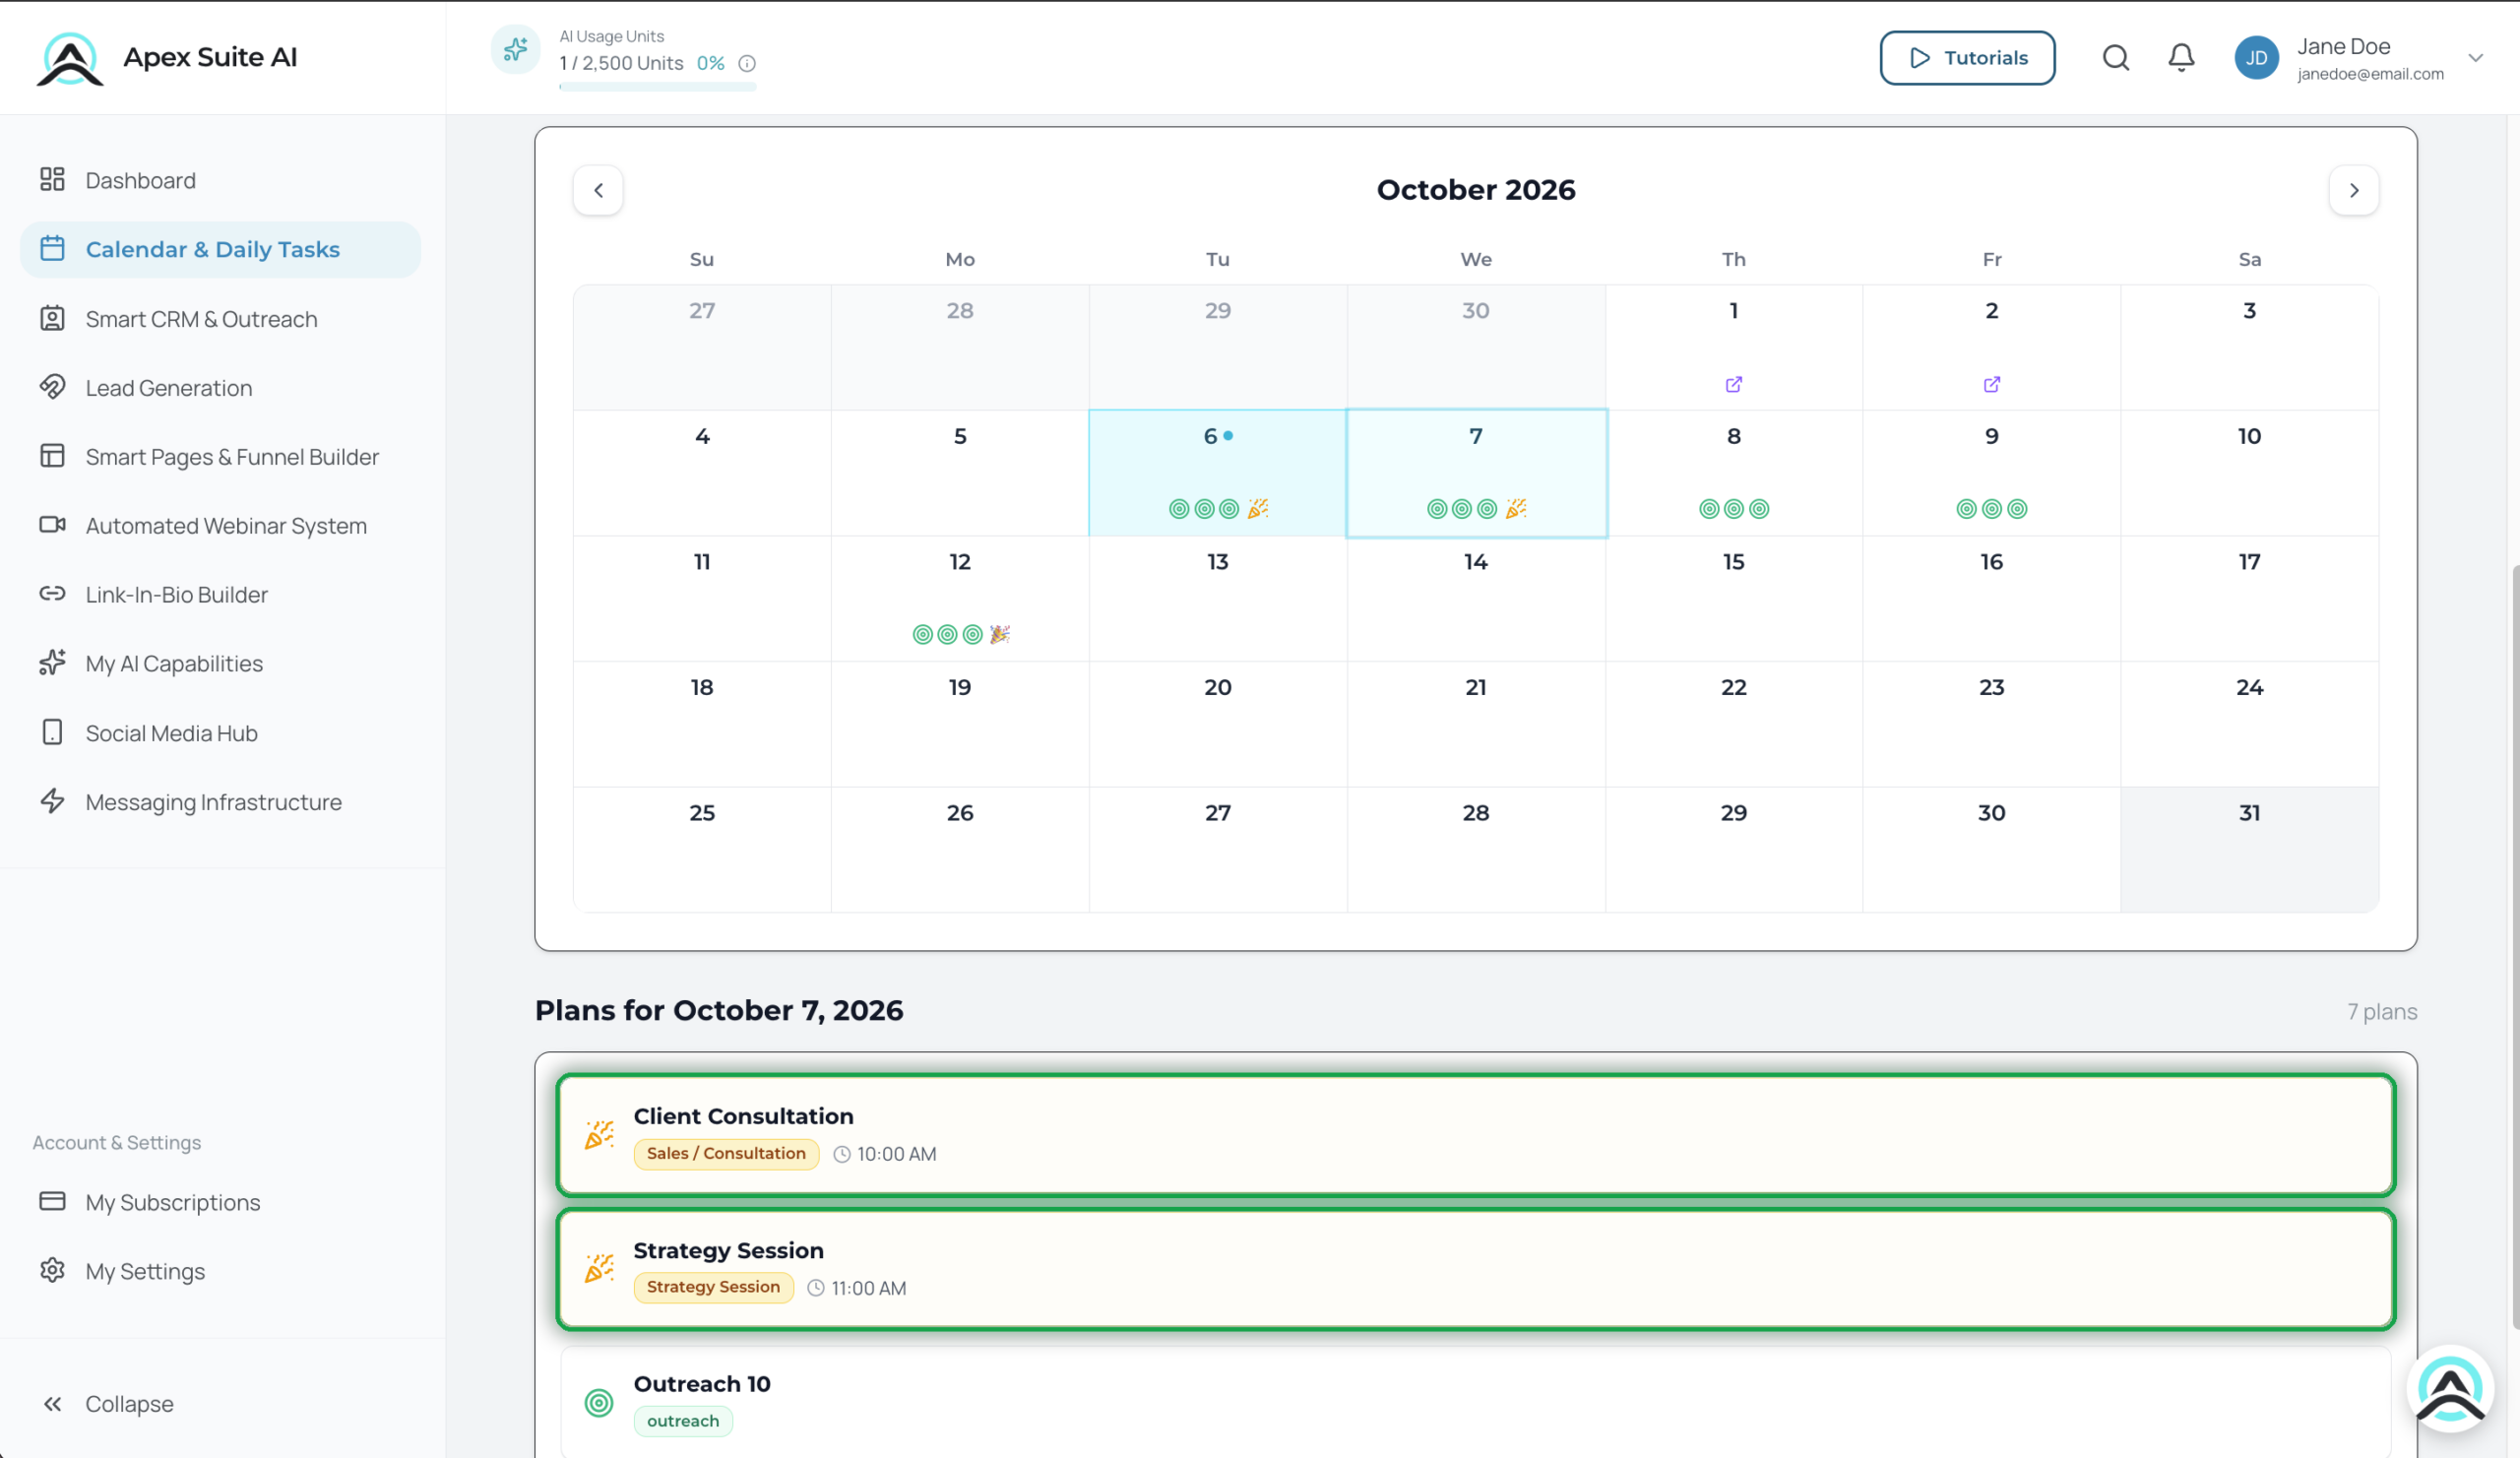The width and height of the screenshot is (2520, 1458).
Task: Click the Strategy Session party icon
Action: tap(599, 1268)
